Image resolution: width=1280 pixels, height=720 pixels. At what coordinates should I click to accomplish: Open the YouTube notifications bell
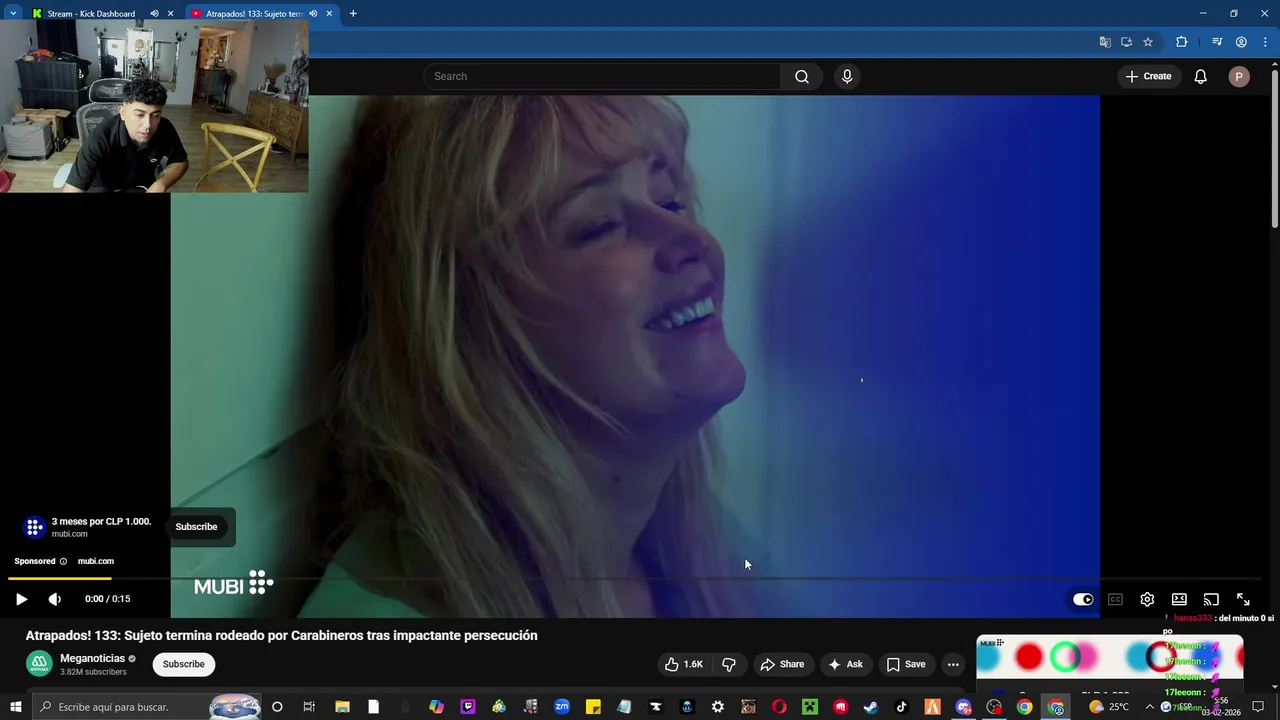tap(1201, 76)
